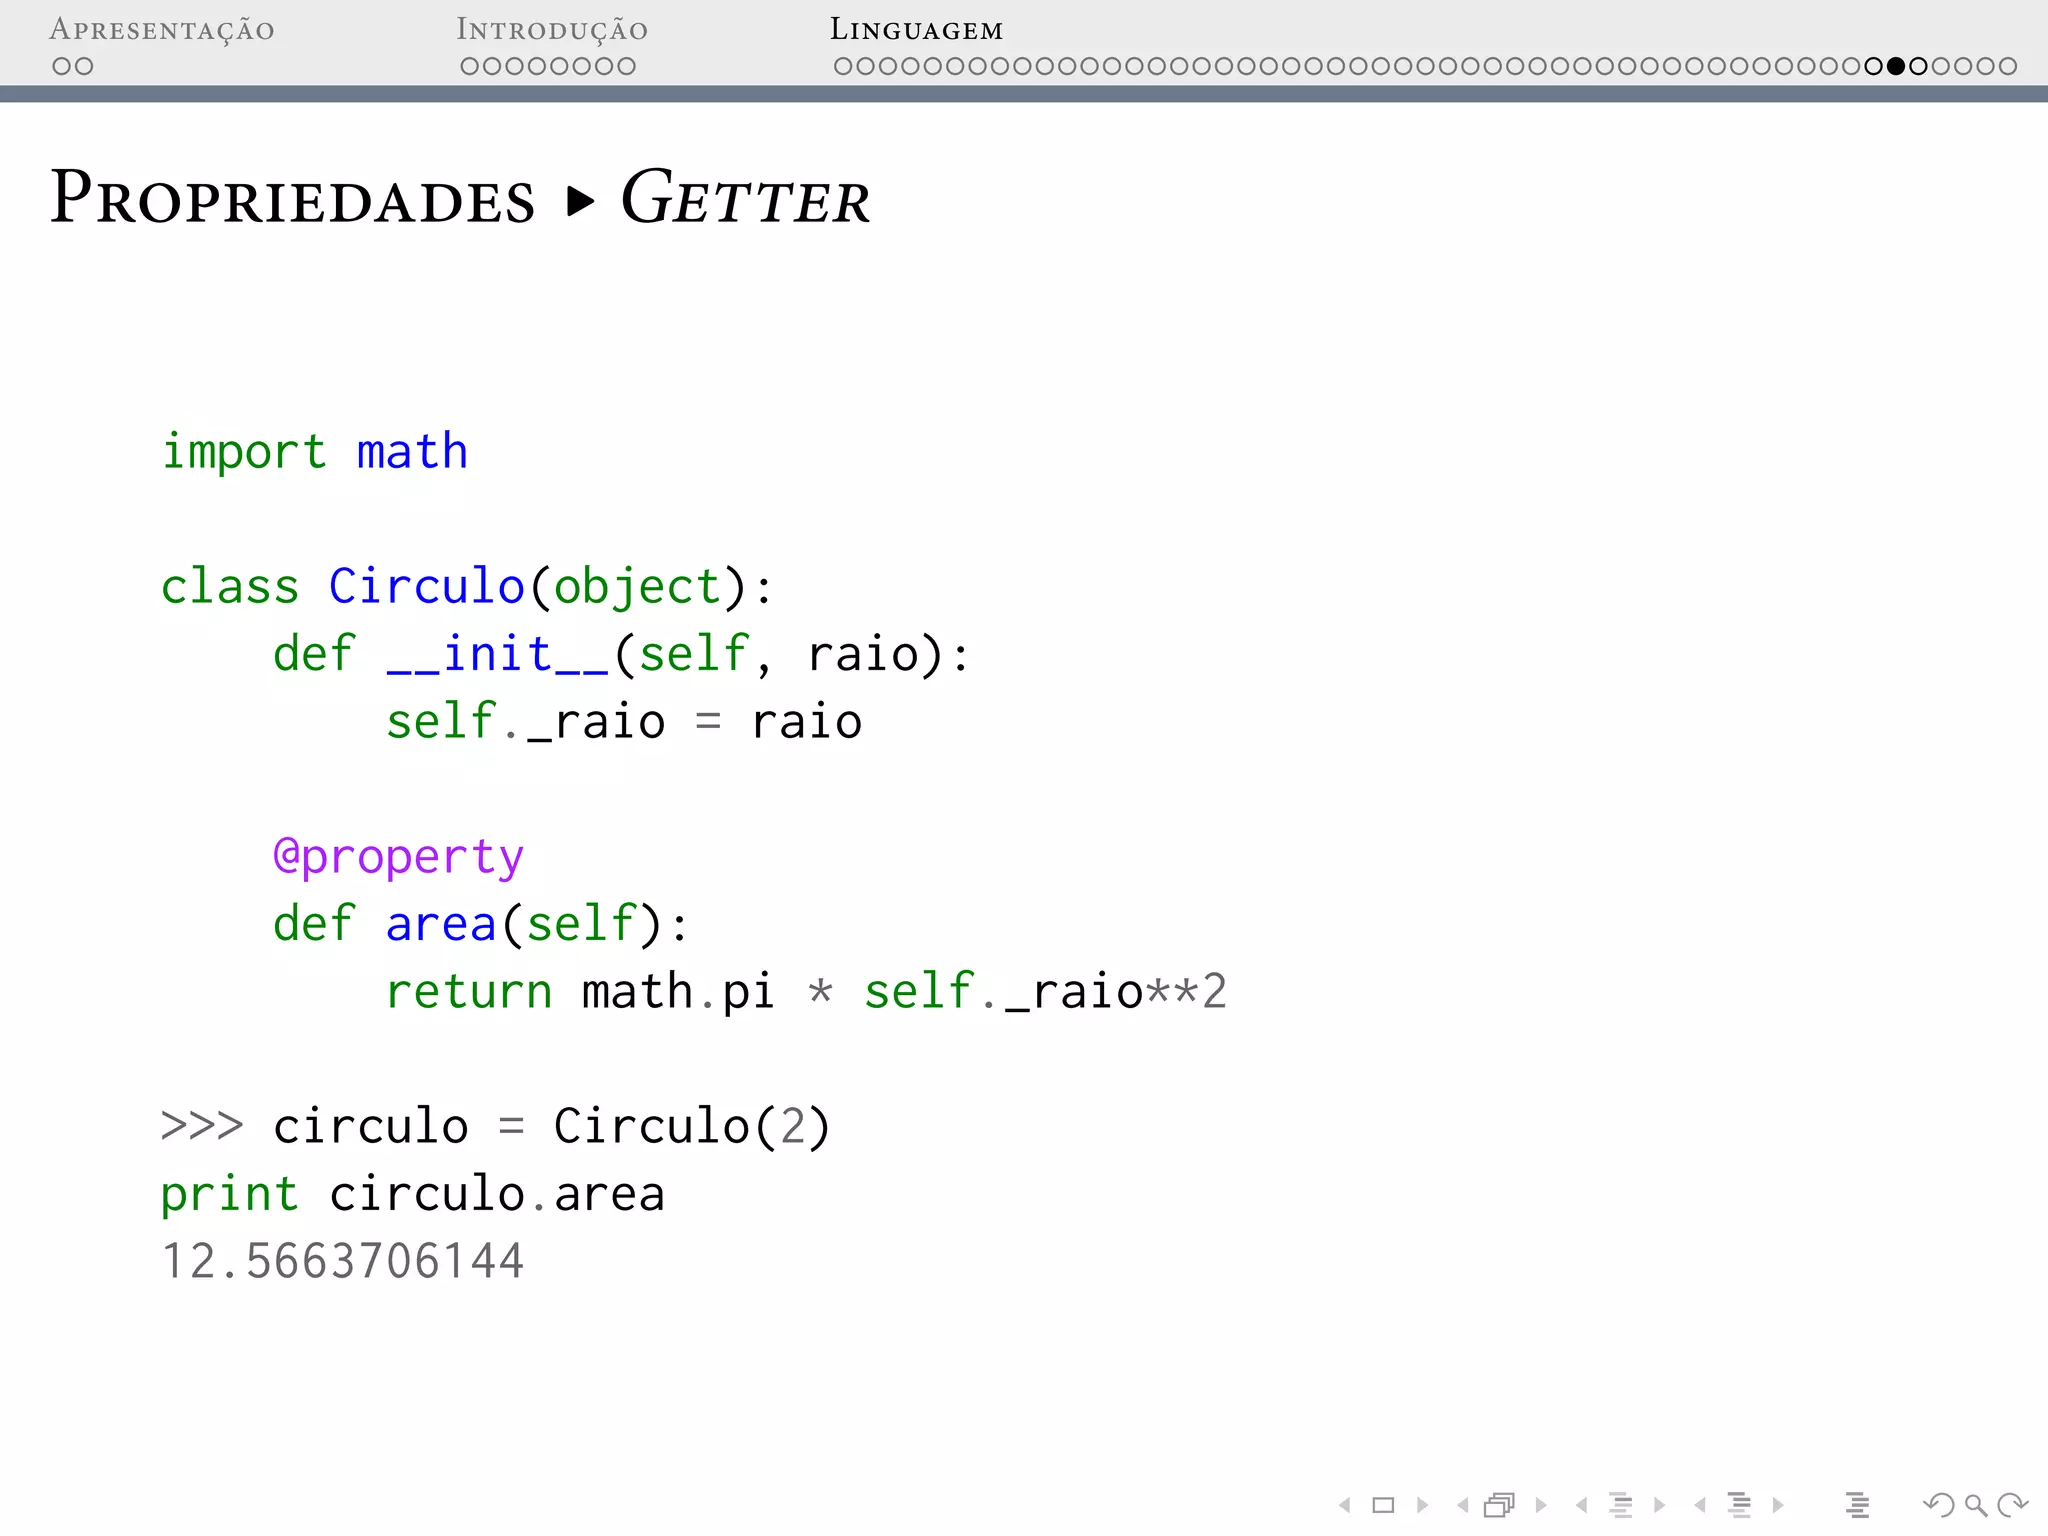Select first slide circle under Introdução
The height and width of the screenshot is (1536, 2048).
click(x=470, y=67)
